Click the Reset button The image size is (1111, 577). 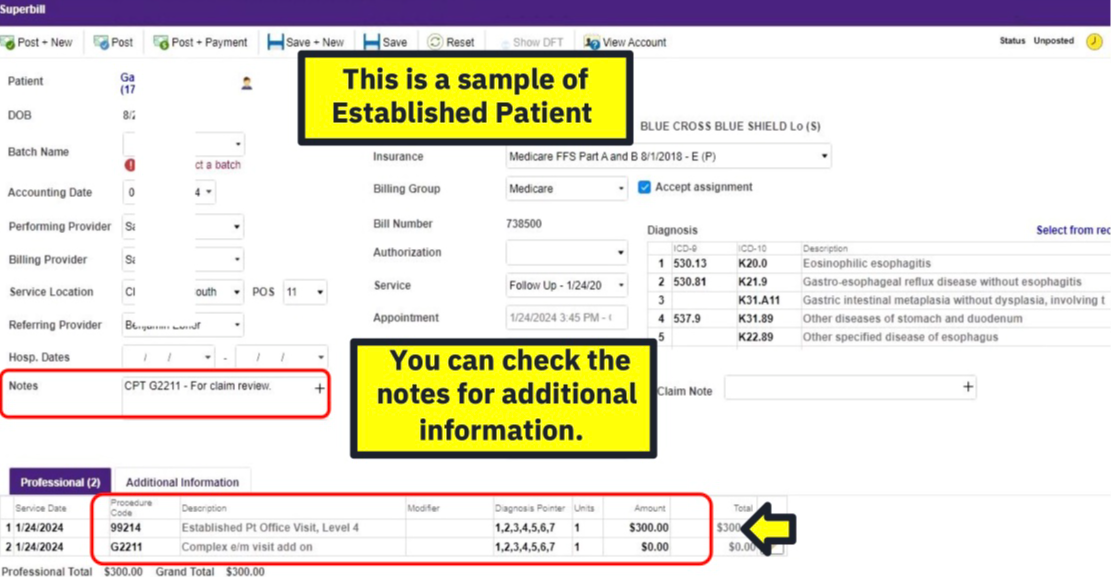pyautogui.click(x=451, y=43)
